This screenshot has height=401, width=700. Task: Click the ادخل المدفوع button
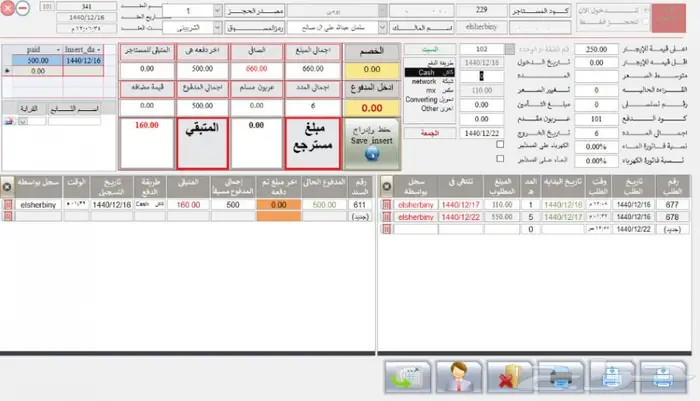tap(372, 88)
